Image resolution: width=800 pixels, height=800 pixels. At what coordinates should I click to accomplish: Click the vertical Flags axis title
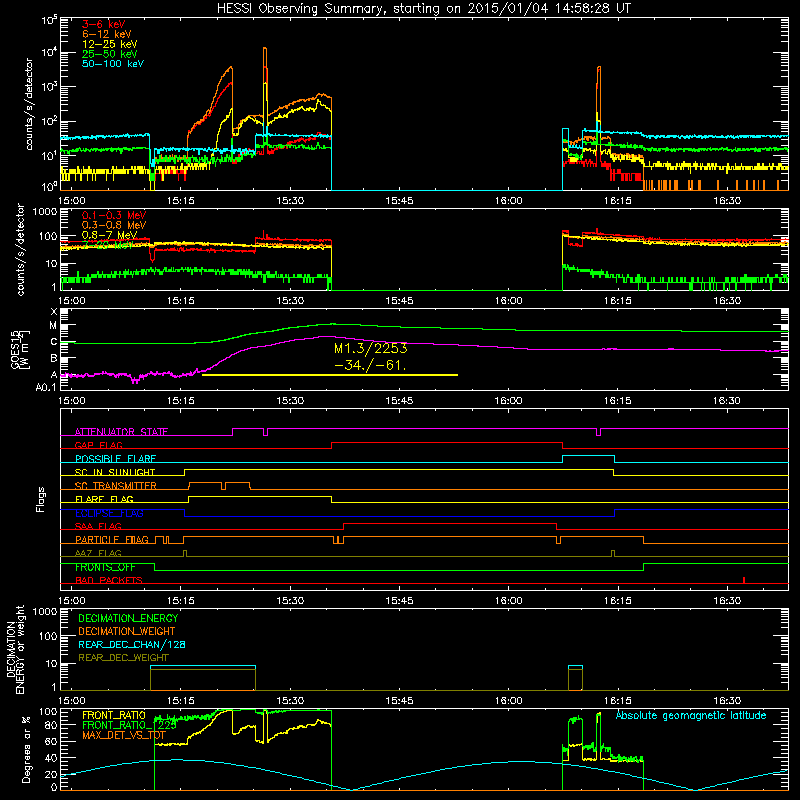pos(41,499)
